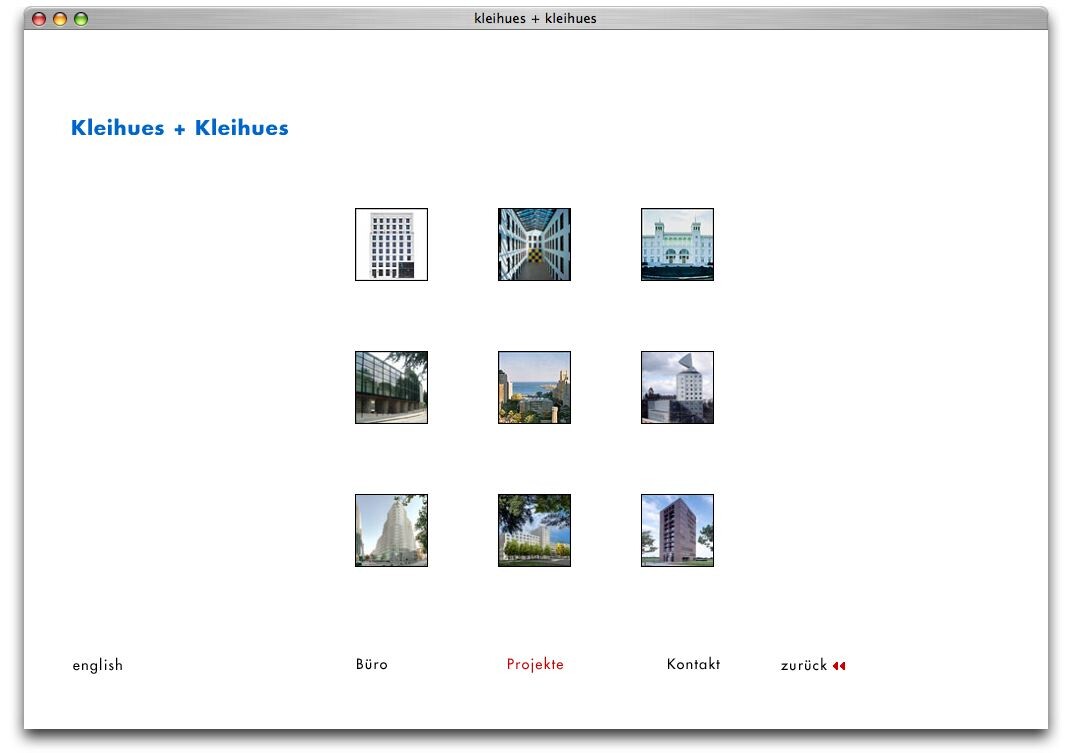Viewport: 1082px width, 753px height.
Task: Open the Projekte section
Action: [x=535, y=664]
